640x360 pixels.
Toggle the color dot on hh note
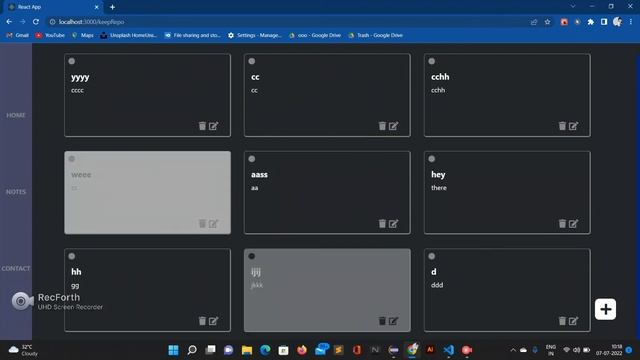tap(72, 256)
